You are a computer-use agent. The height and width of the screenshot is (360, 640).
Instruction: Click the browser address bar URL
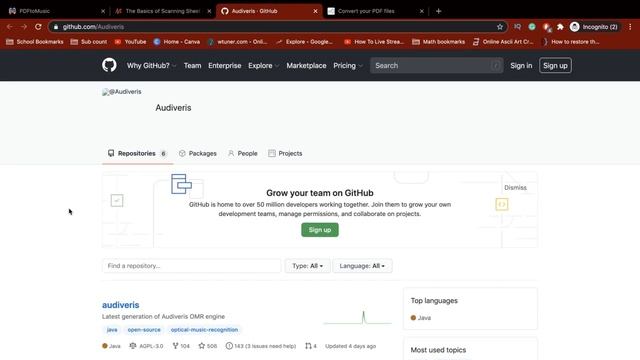[93, 27]
